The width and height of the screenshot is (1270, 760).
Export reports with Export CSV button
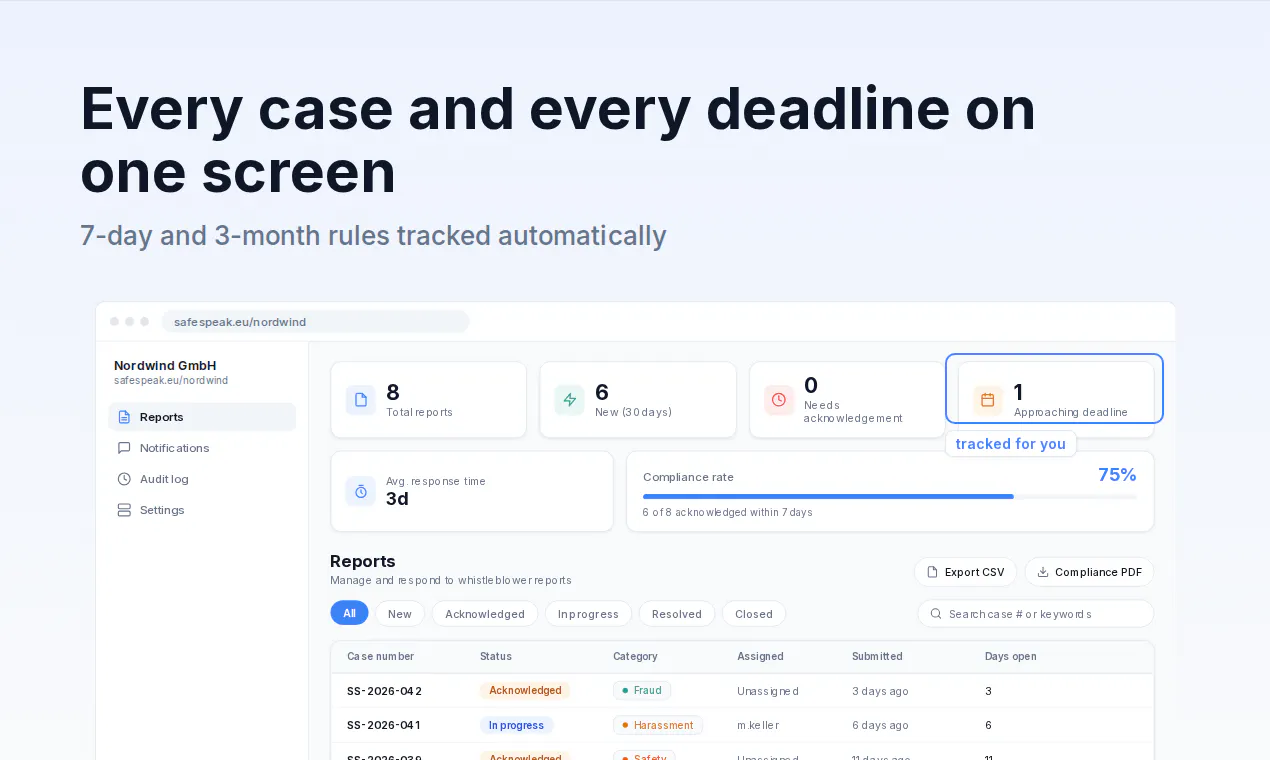coord(965,572)
